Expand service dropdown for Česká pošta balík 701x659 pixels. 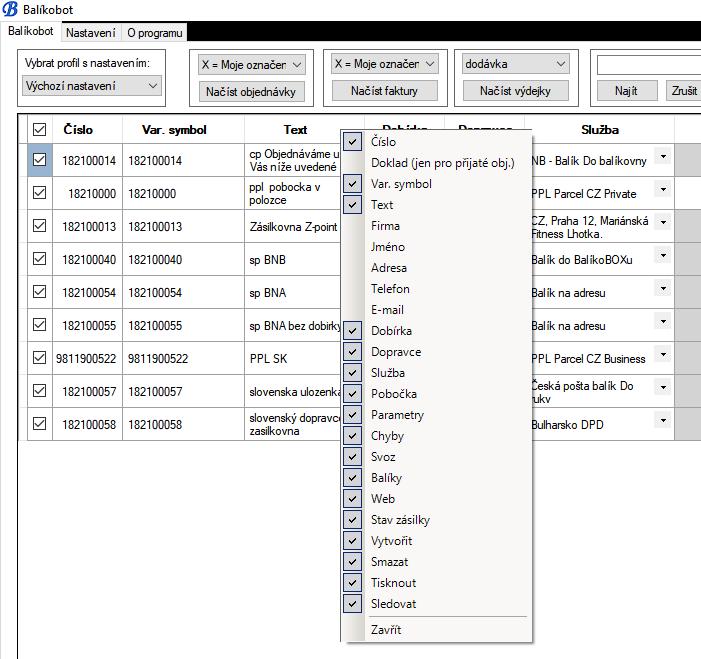[x=663, y=388]
